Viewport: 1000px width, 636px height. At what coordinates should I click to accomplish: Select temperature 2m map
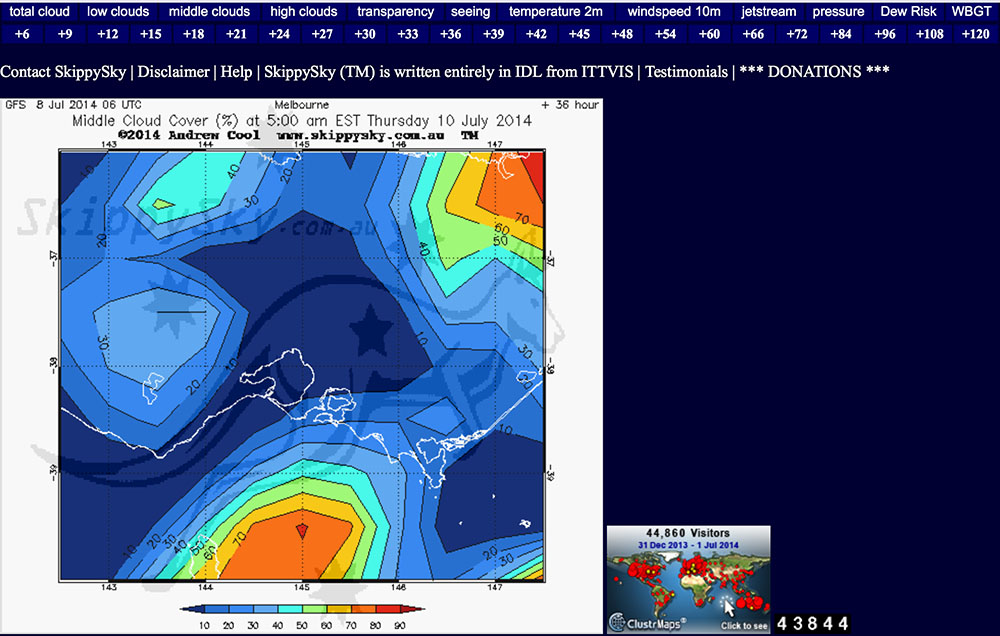[555, 11]
